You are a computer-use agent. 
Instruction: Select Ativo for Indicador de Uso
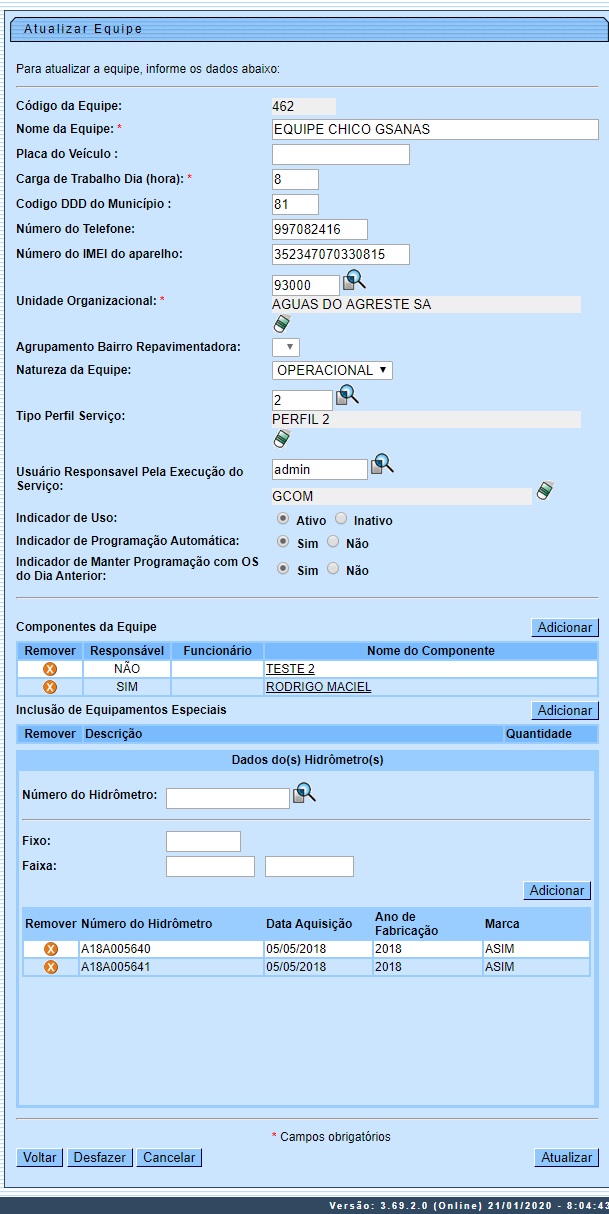tap(283, 519)
